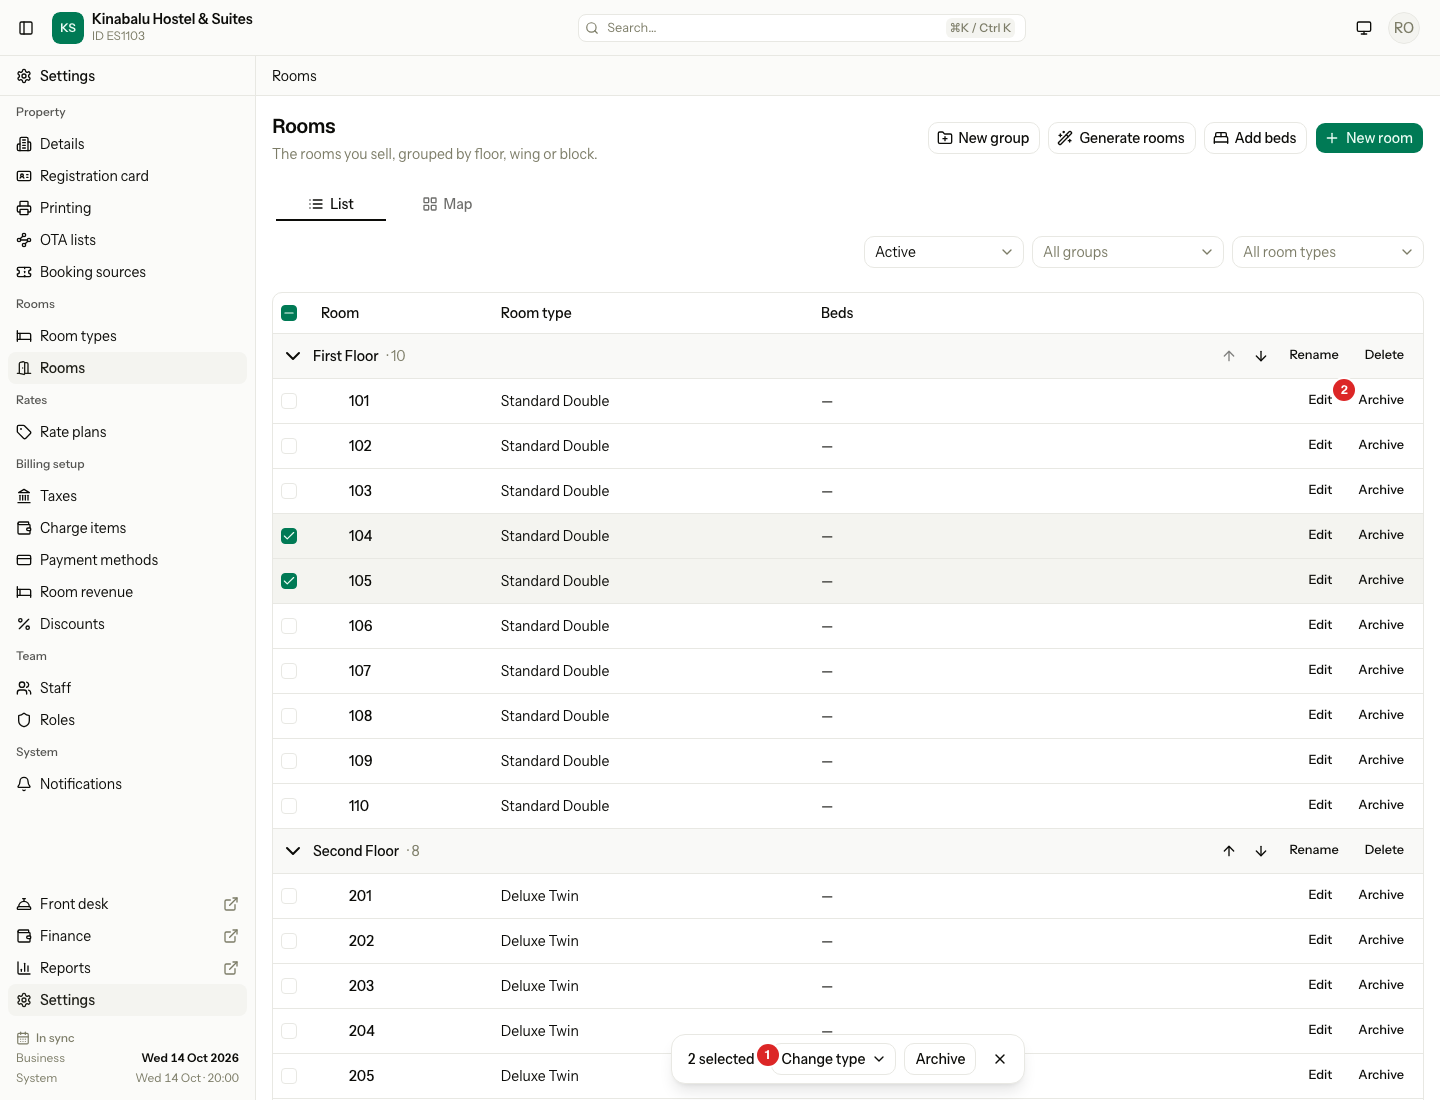
Task: Uncheck room 104 checkbox
Action: 289,536
